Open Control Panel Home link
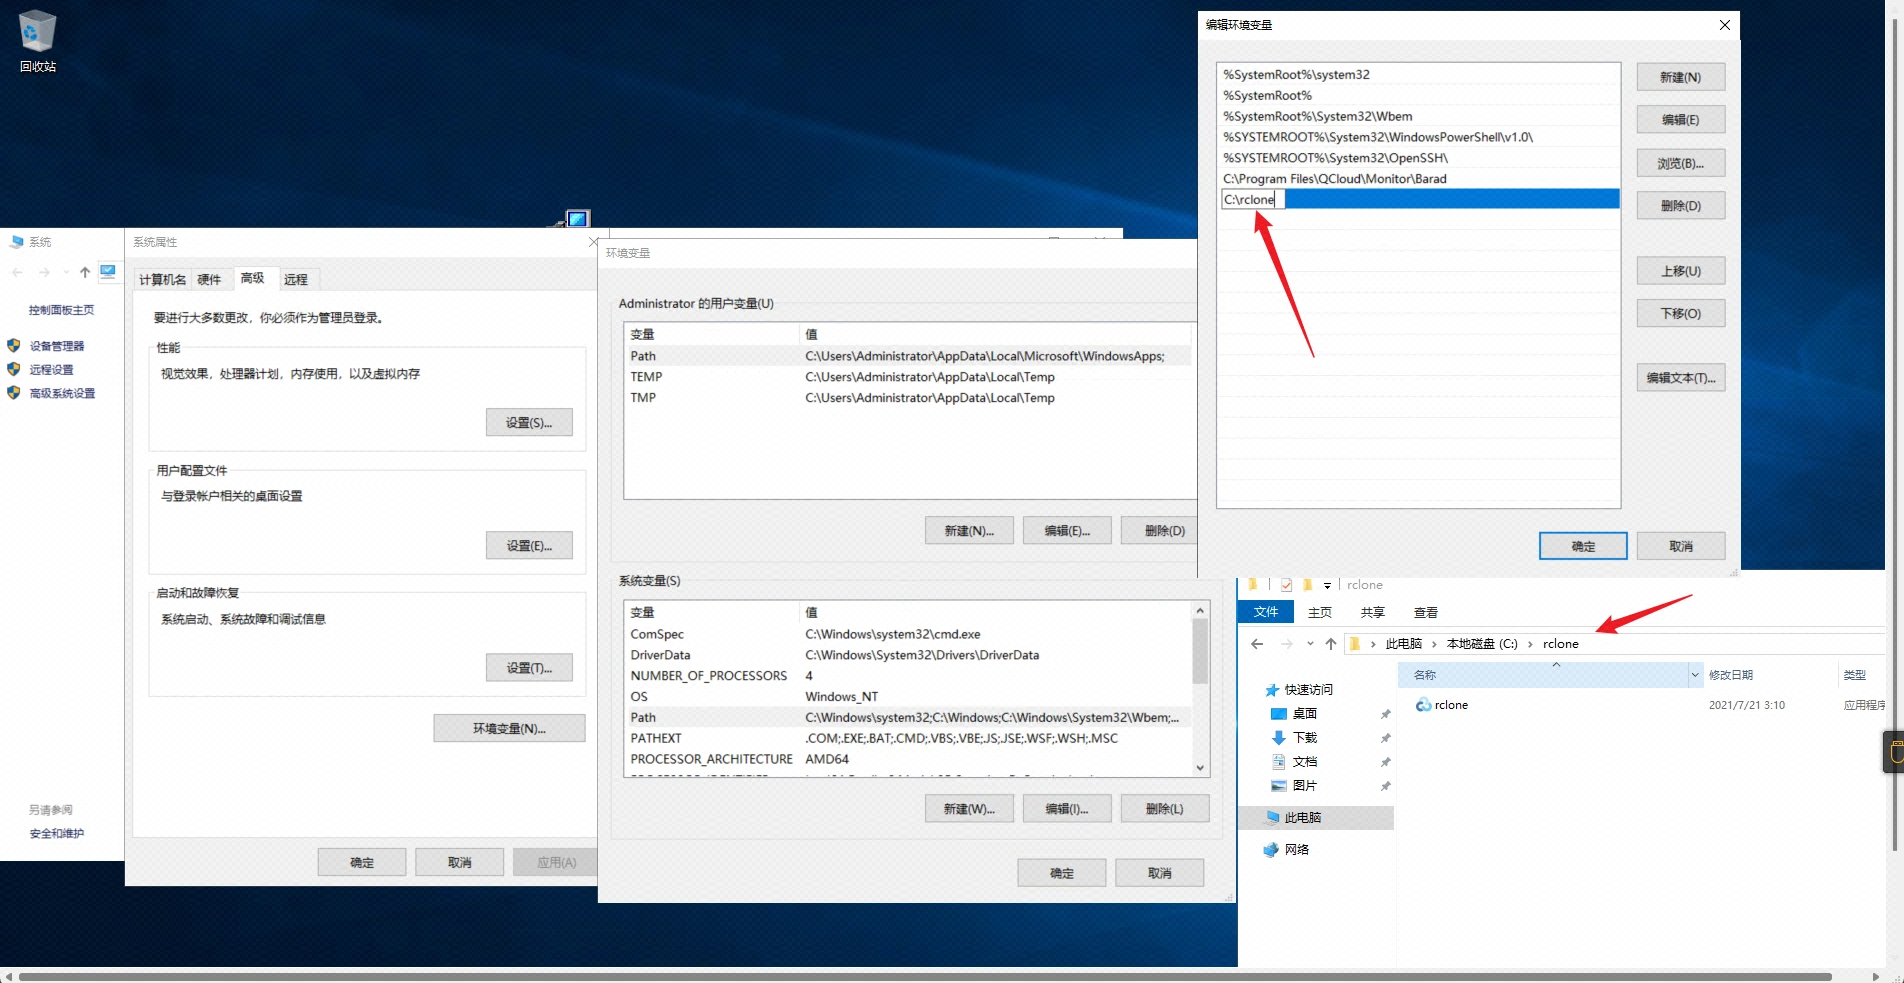Viewport: 1904px width, 983px height. coord(61,310)
